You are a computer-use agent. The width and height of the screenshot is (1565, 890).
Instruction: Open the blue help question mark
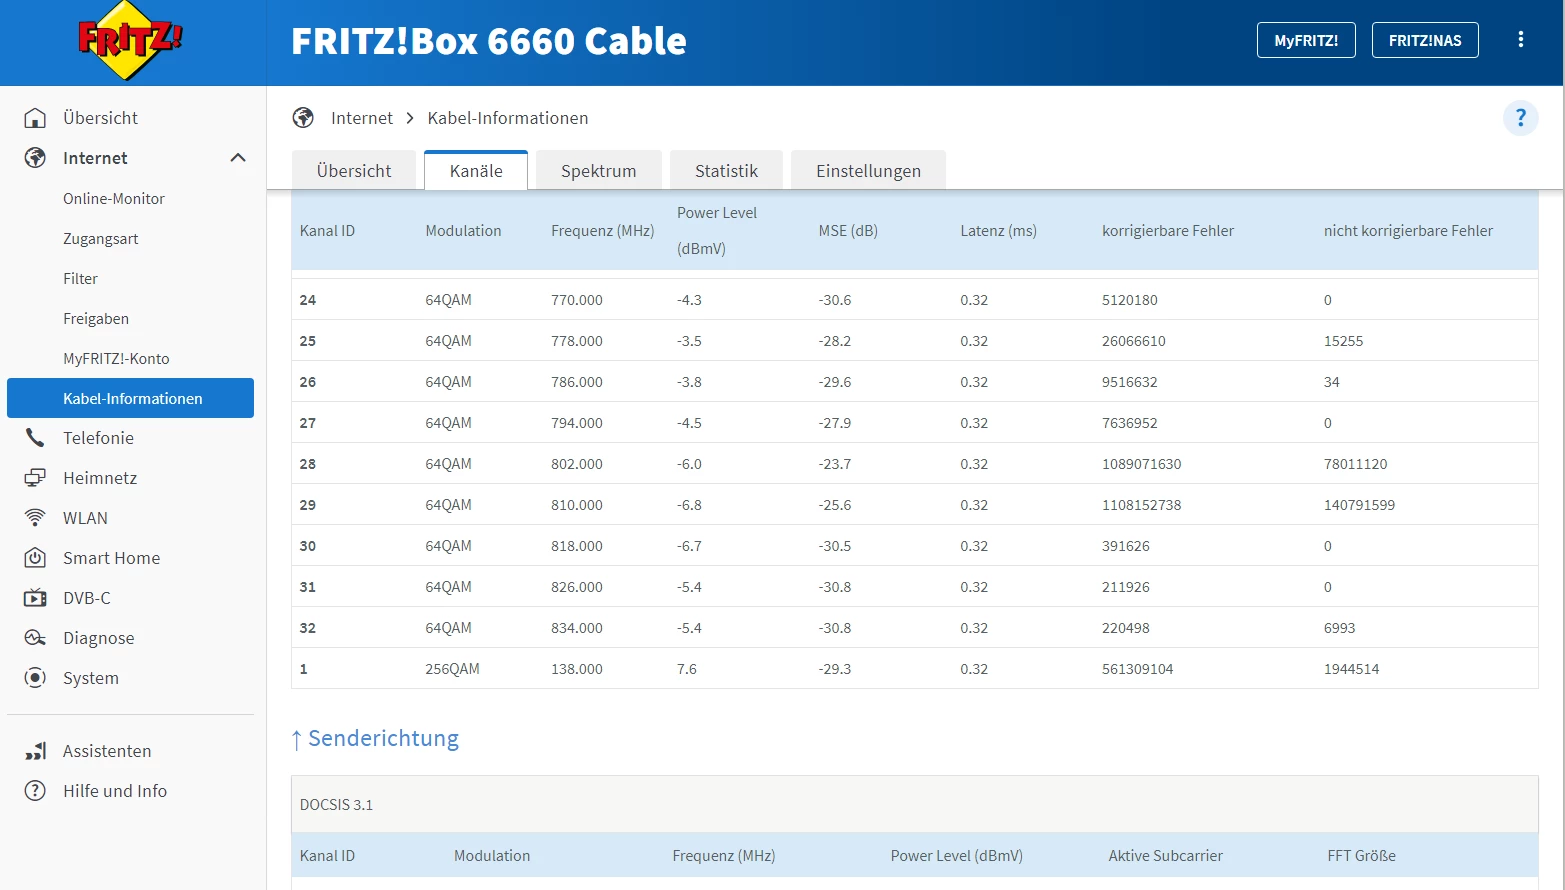click(x=1521, y=118)
